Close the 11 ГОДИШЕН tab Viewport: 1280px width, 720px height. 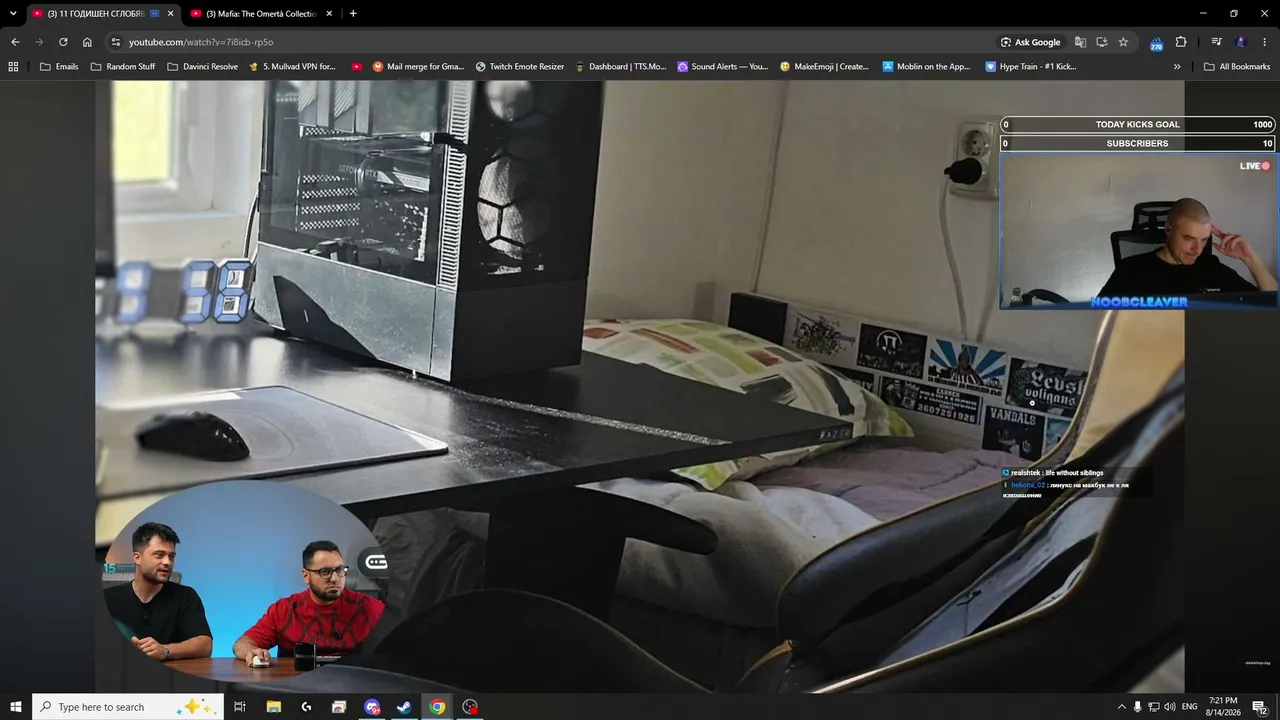pyautogui.click(x=171, y=14)
